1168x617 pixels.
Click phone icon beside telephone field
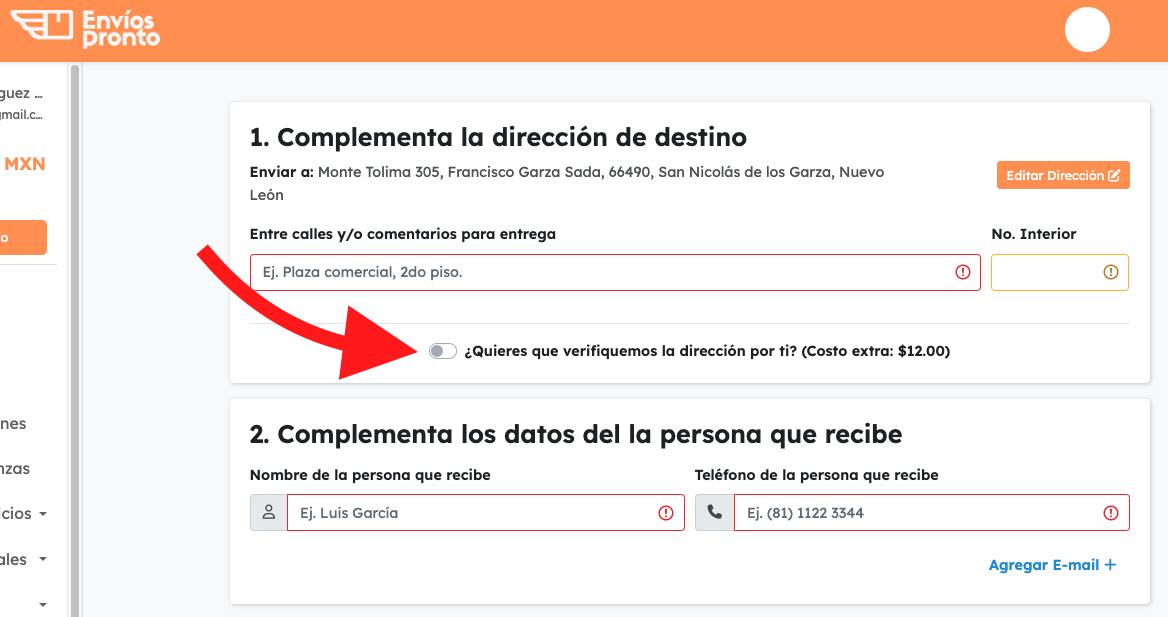(x=714, y=512)
